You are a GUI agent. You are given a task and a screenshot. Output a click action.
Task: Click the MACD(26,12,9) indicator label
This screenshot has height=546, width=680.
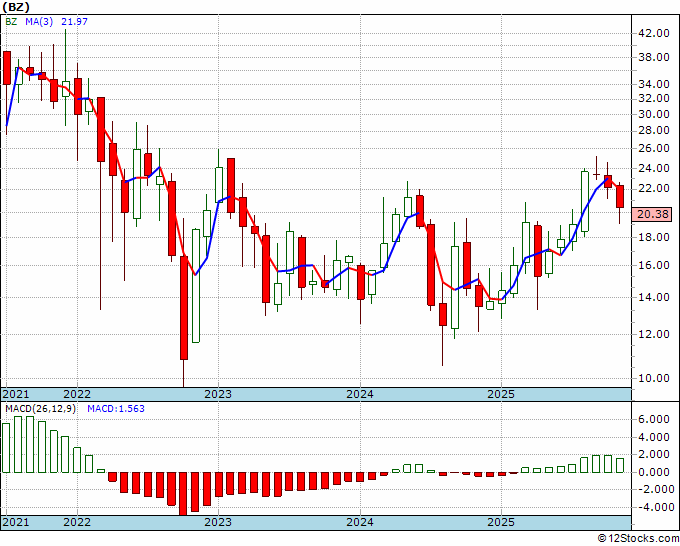[x=40, y=409]
